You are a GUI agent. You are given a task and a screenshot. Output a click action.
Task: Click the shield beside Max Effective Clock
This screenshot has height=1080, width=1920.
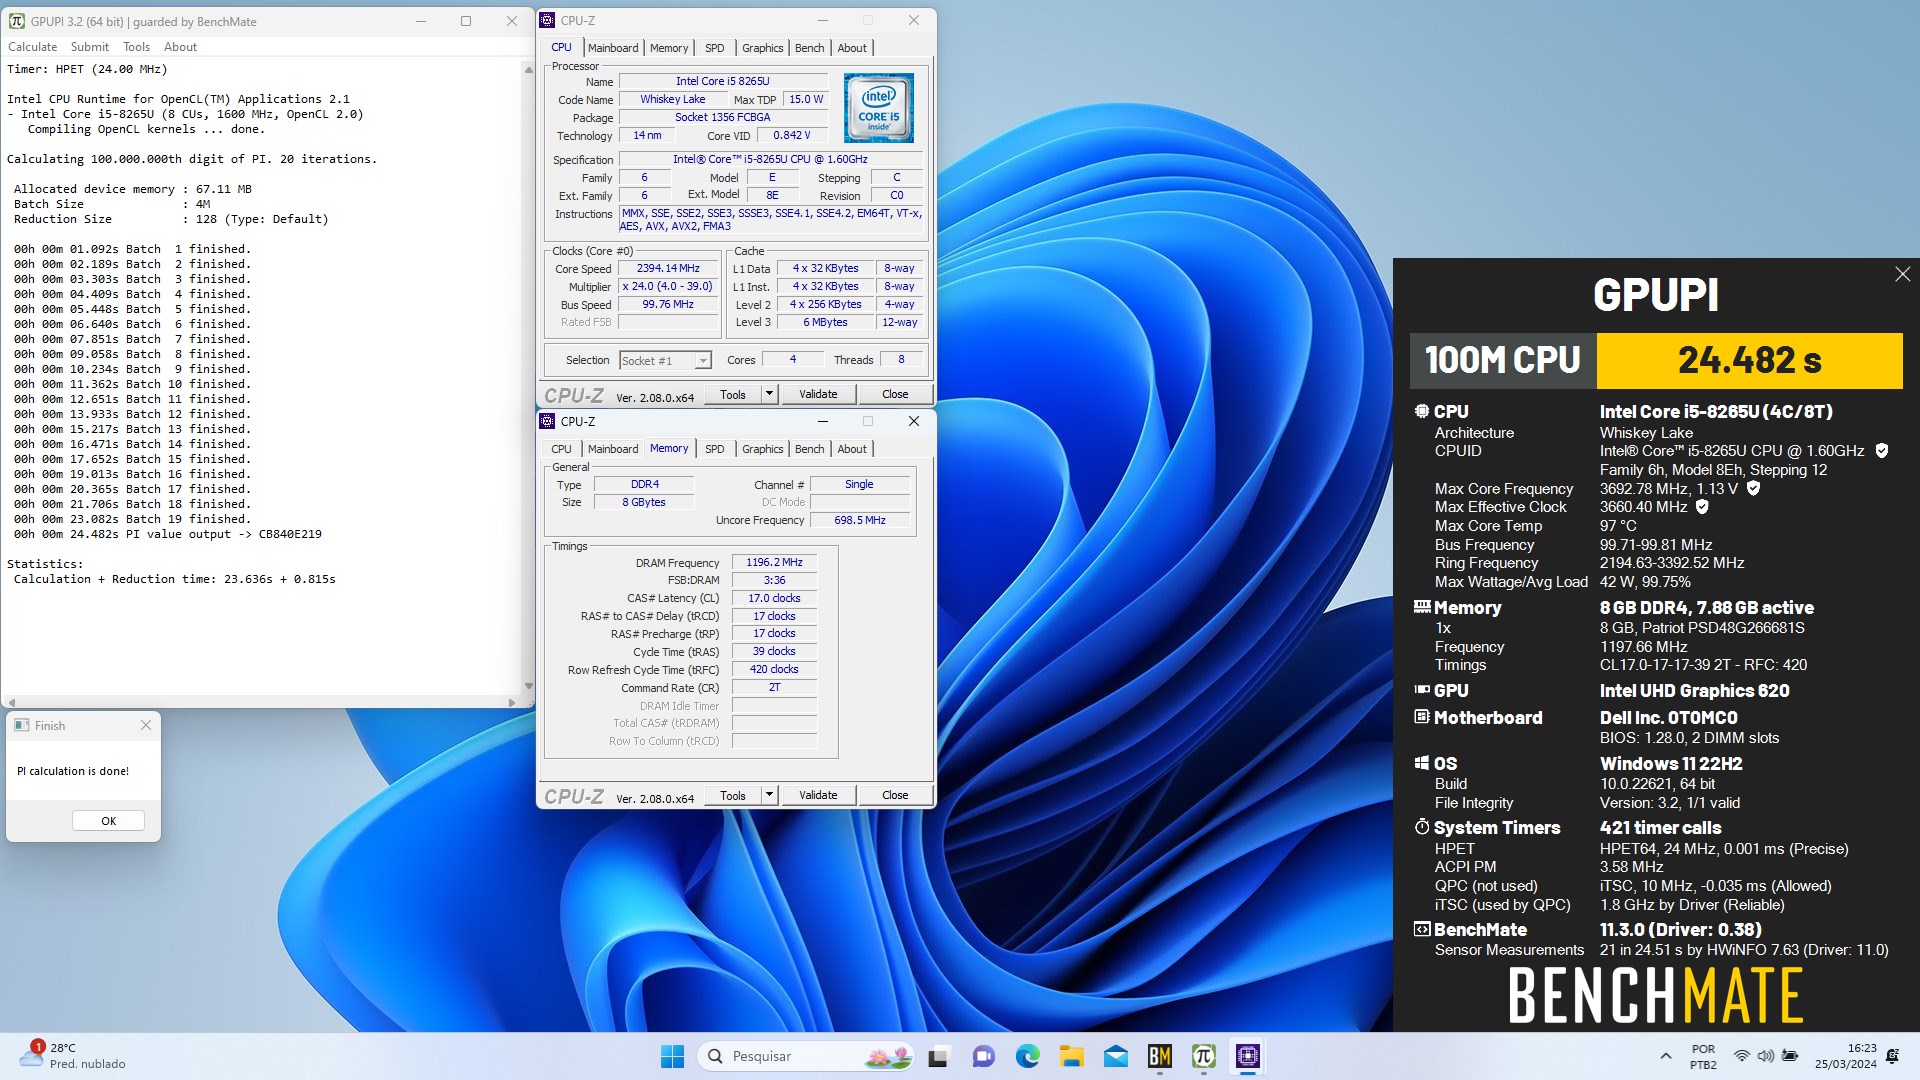(x=1702, y=507)
